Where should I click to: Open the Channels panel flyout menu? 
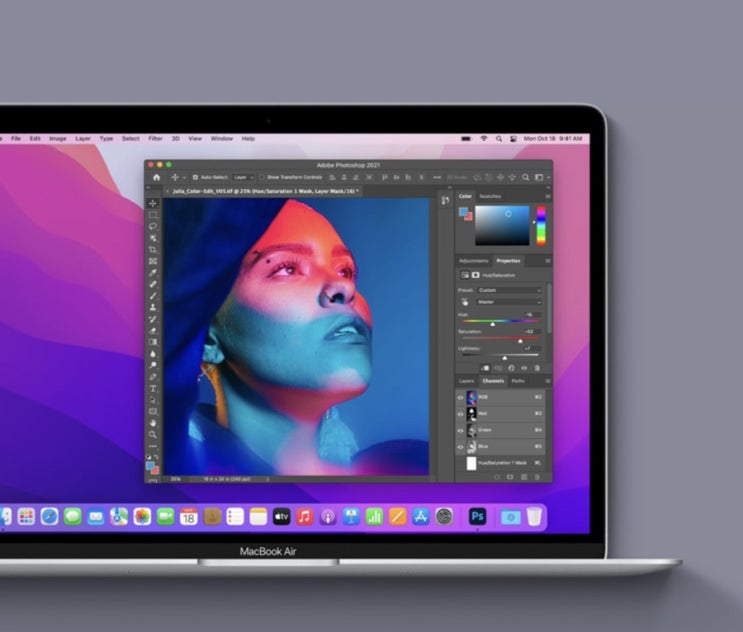click(x=547, y=381)
